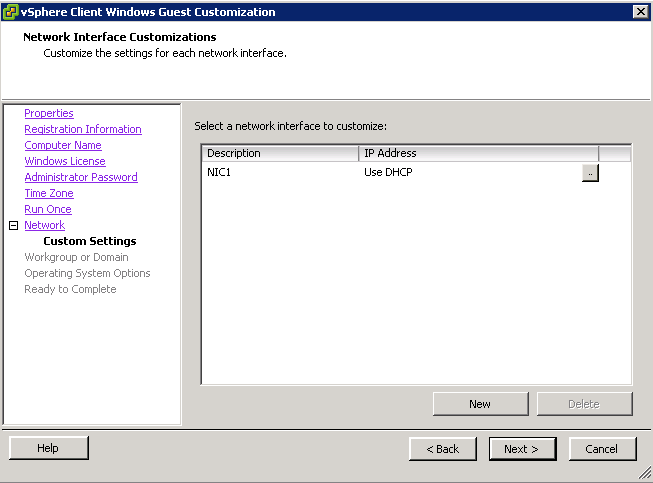Select the Administrator Password step

pyautogui.click(x=81, y=177)
